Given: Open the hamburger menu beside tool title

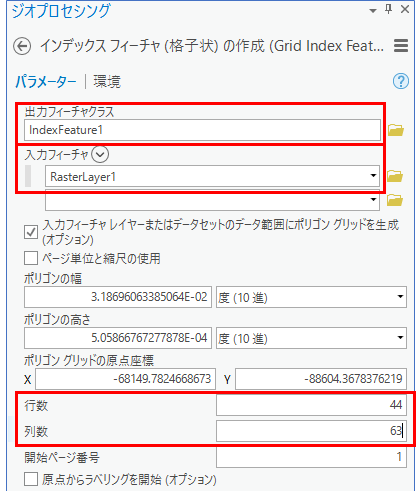Looking at the screenshot, I should tap(401, 46).
